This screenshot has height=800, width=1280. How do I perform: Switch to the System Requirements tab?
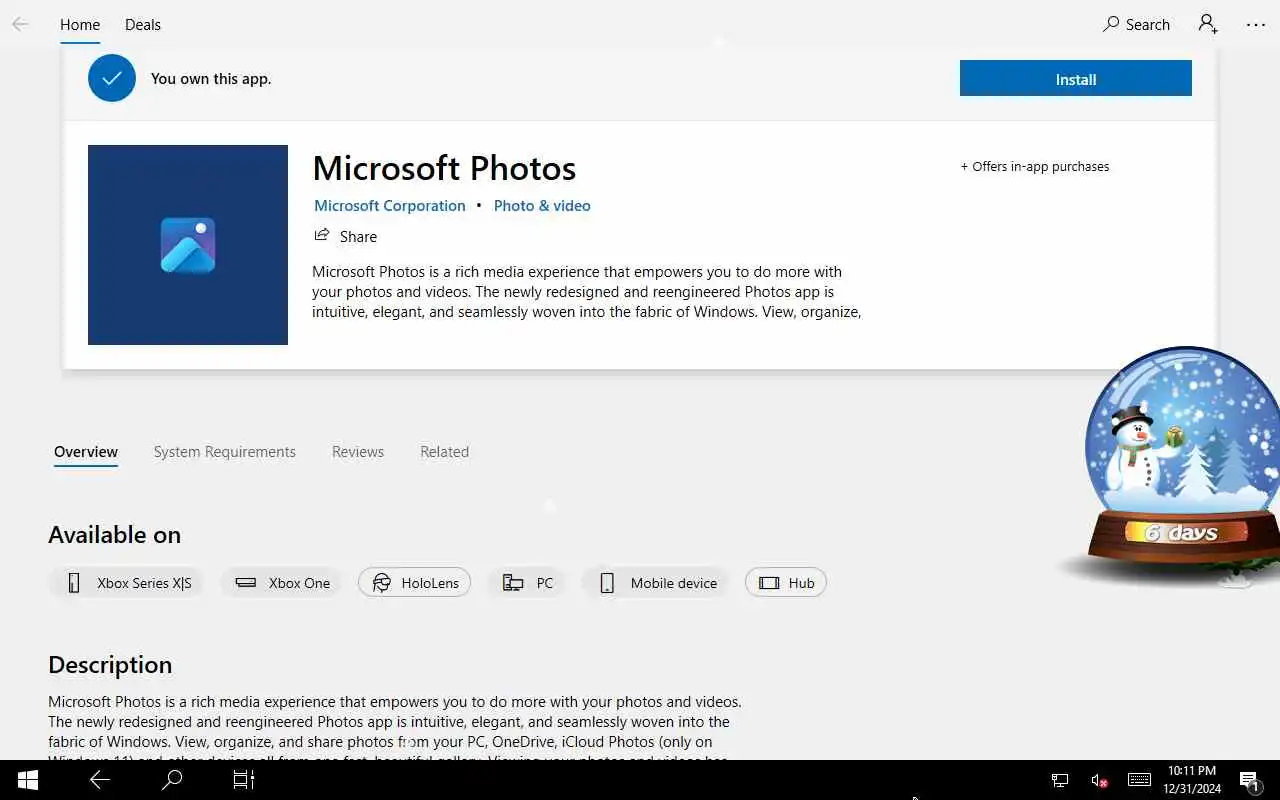(x=225, y=452)
